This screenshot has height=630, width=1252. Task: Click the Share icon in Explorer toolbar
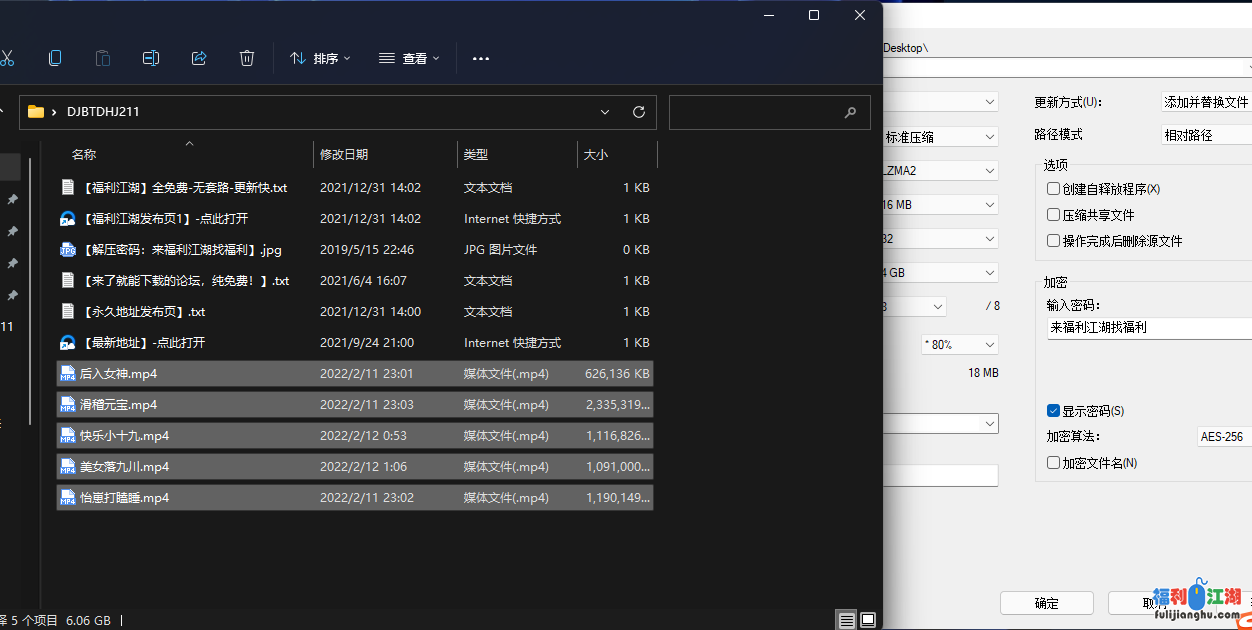[x=199, y=58]
